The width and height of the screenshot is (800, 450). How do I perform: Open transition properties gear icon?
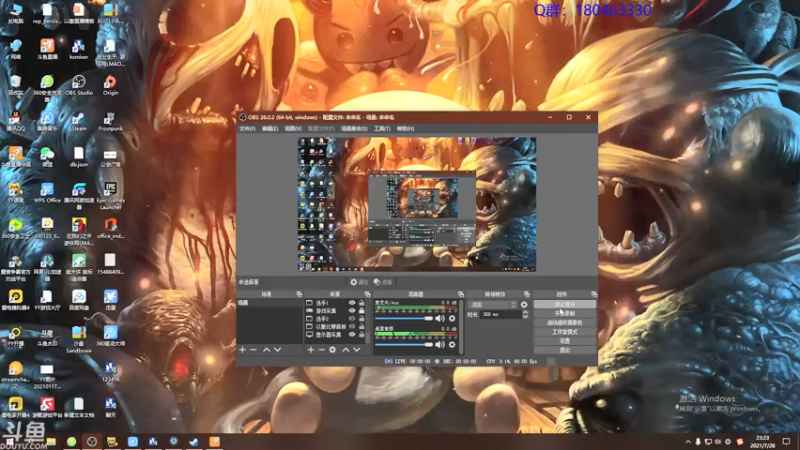pyautogui.click(x=524, y=305)
